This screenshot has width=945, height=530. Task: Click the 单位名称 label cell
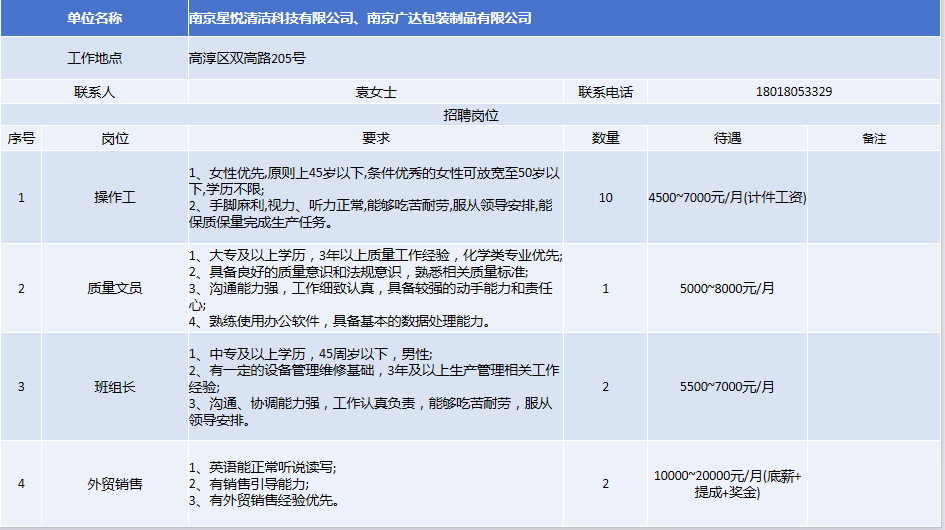(94, 18)
